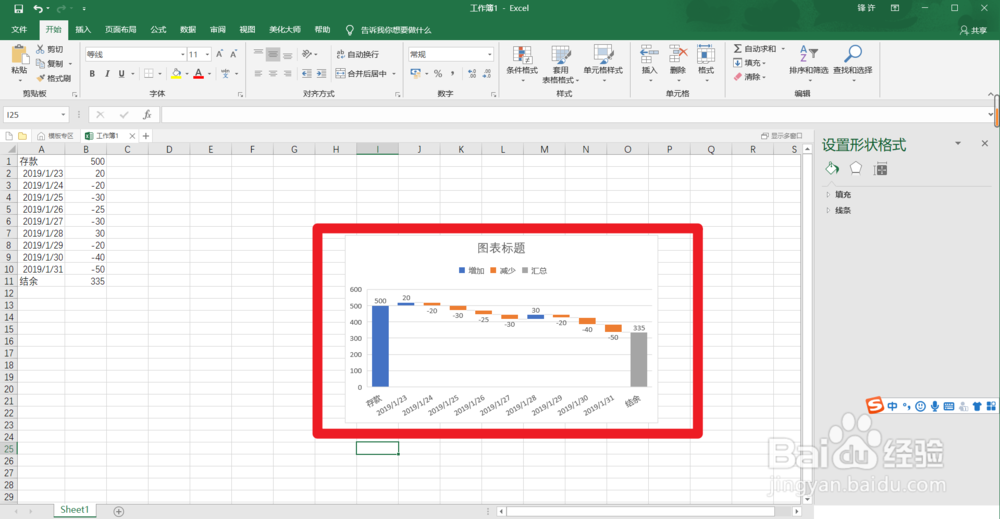This screenshot has height=519, width=1000.
Task: Click the add new sheet plus button
Action: tap(119, 511)
